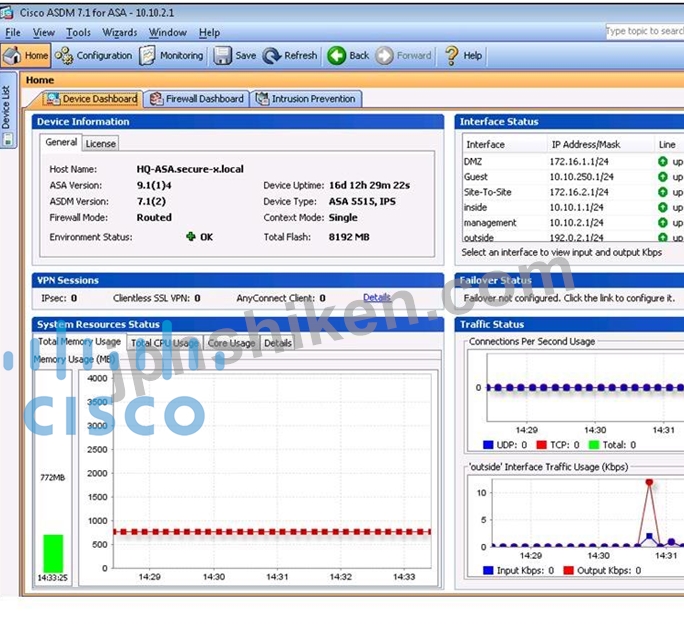The width and height of the screenshot is (684, 641).
Task: Open the System Resources Details tab
Action: (x=277, y=343)
